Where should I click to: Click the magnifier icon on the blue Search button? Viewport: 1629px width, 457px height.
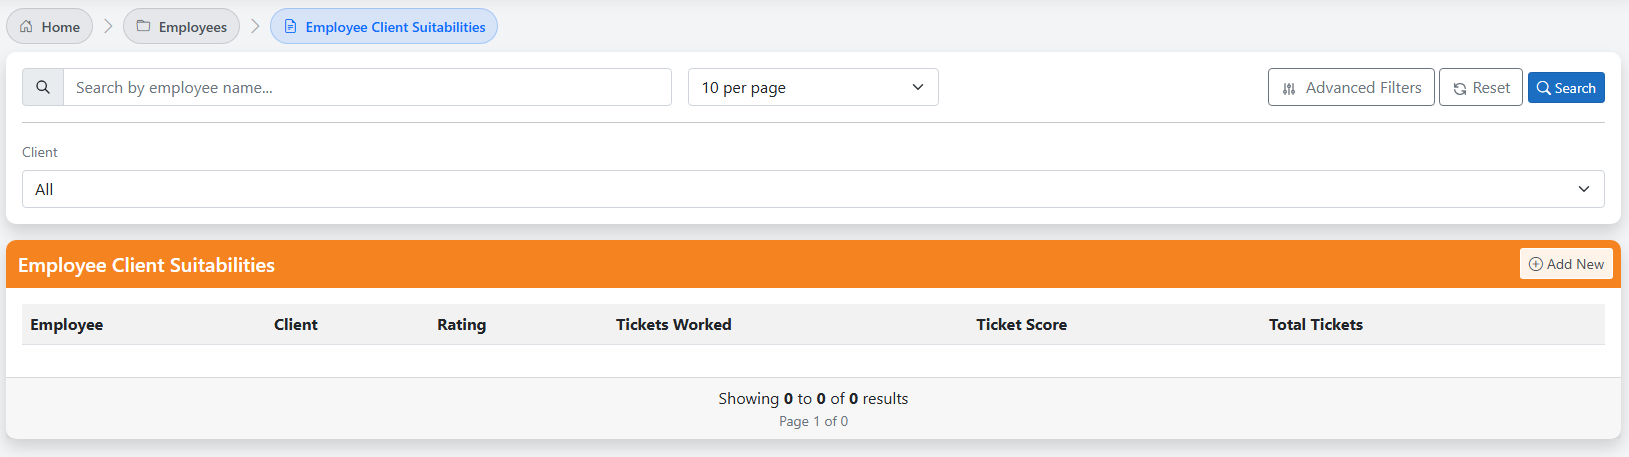1544,88
